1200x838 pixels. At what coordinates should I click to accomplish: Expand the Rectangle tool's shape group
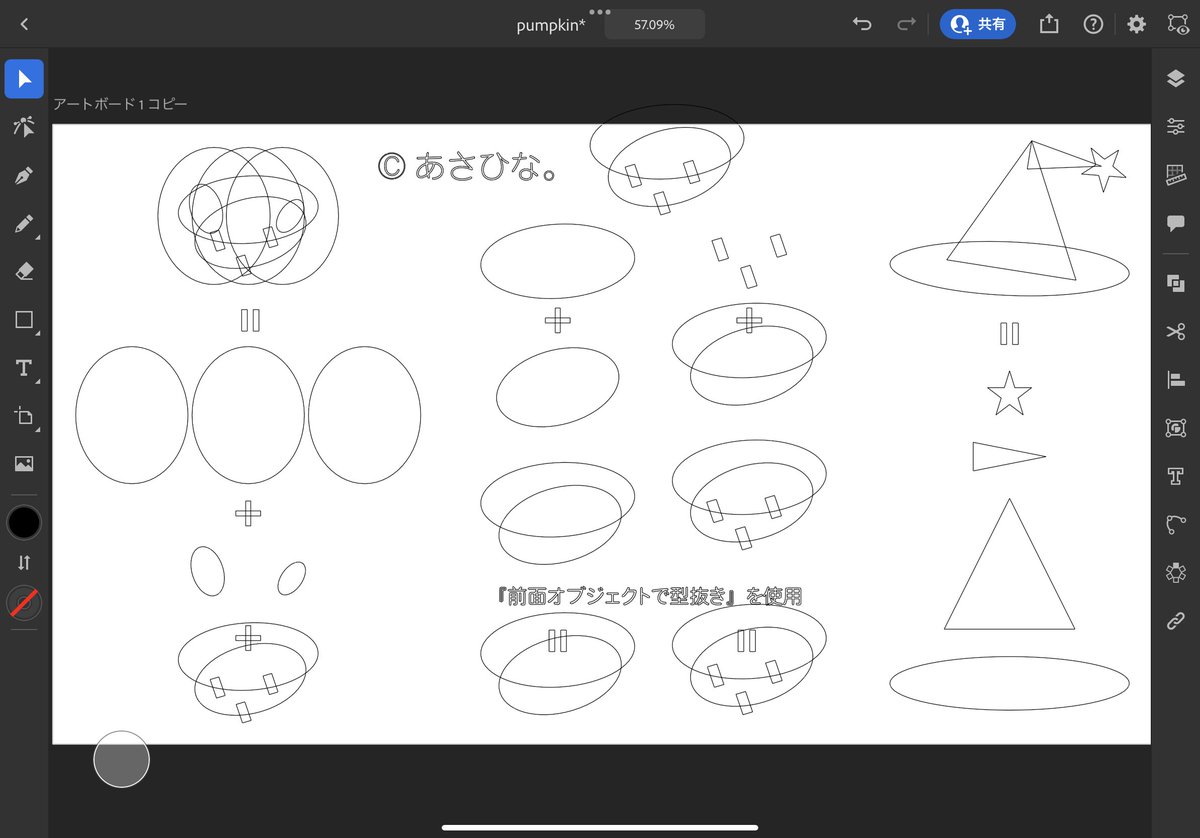click(x=38, y=334)
